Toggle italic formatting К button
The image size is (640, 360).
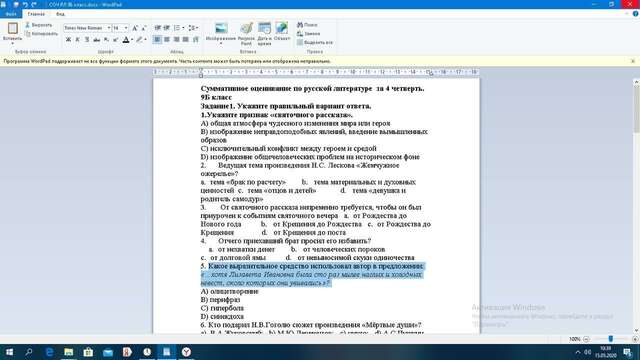(x=78, y=40)
